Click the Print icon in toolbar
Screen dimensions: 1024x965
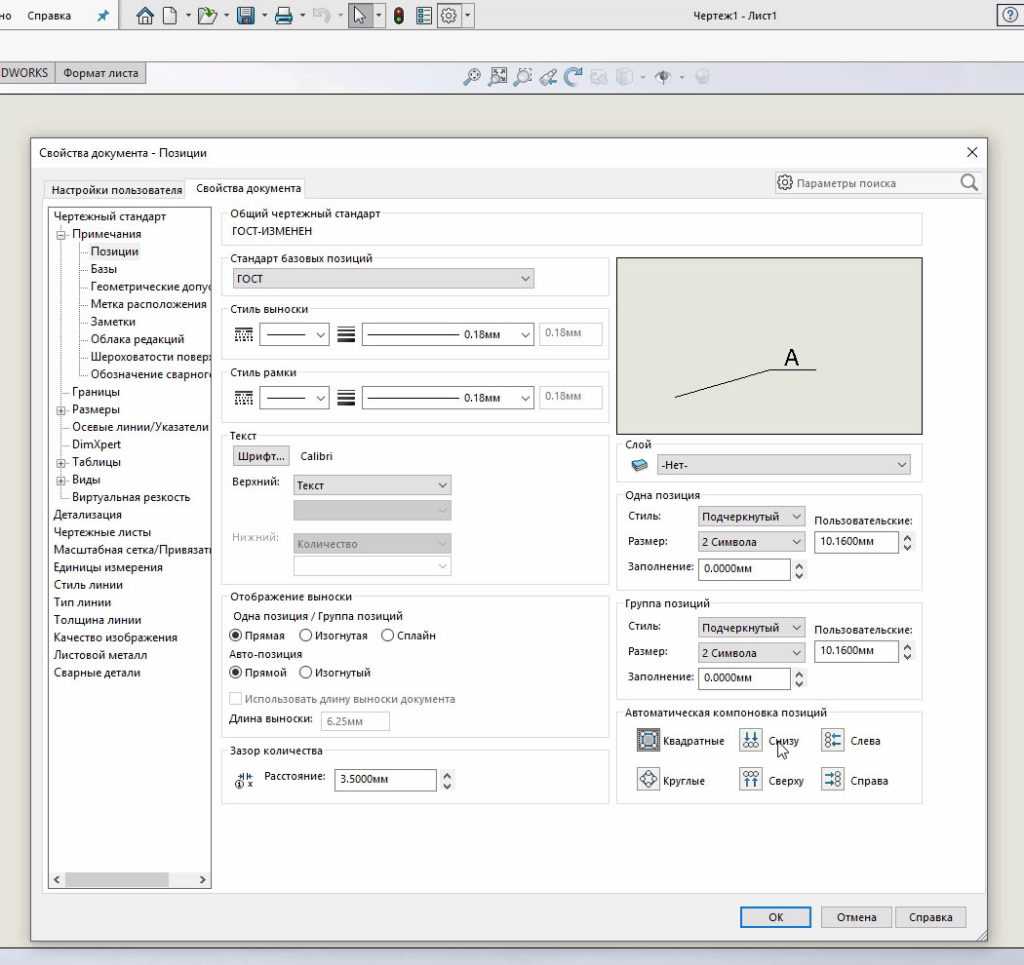(283, 16)
